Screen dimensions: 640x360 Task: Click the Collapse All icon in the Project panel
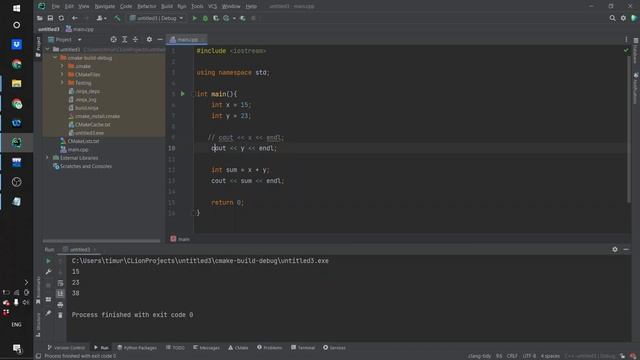(136, 40)
